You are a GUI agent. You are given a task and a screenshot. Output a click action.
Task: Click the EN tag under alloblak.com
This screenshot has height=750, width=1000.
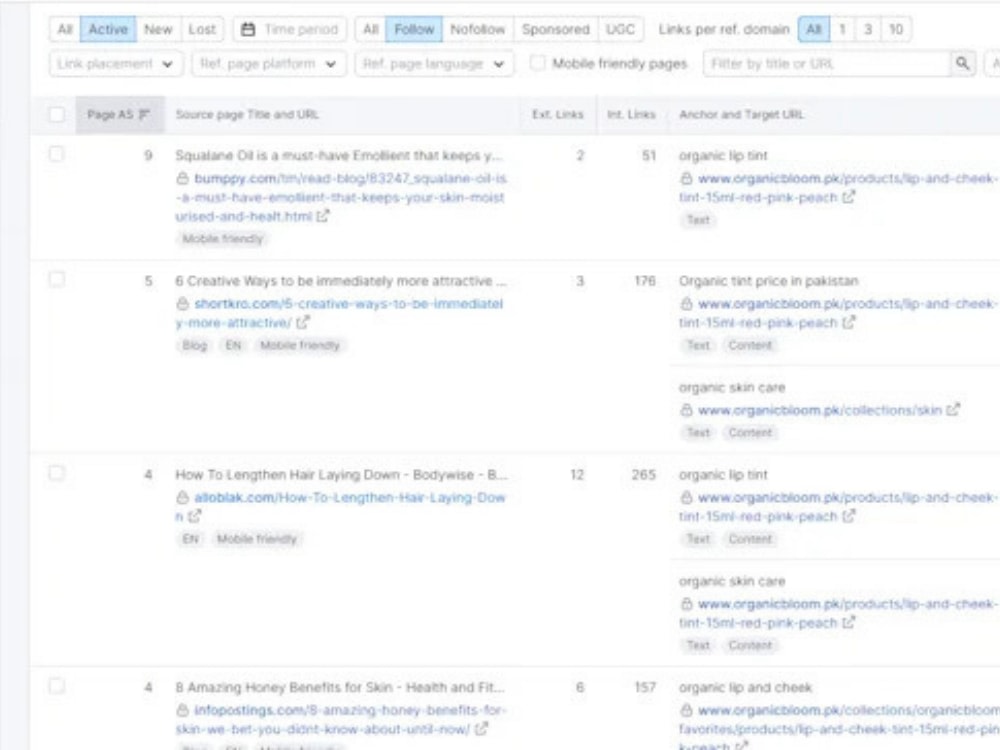pyautogui.click(x=191, y=539)
